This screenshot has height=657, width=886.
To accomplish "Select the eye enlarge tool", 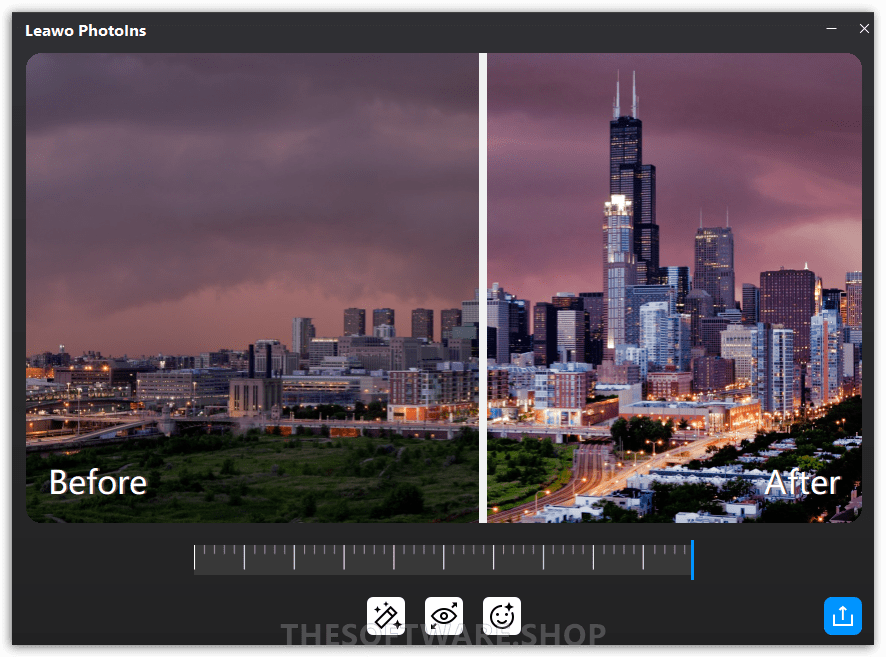I will click(x=444, y=615).
